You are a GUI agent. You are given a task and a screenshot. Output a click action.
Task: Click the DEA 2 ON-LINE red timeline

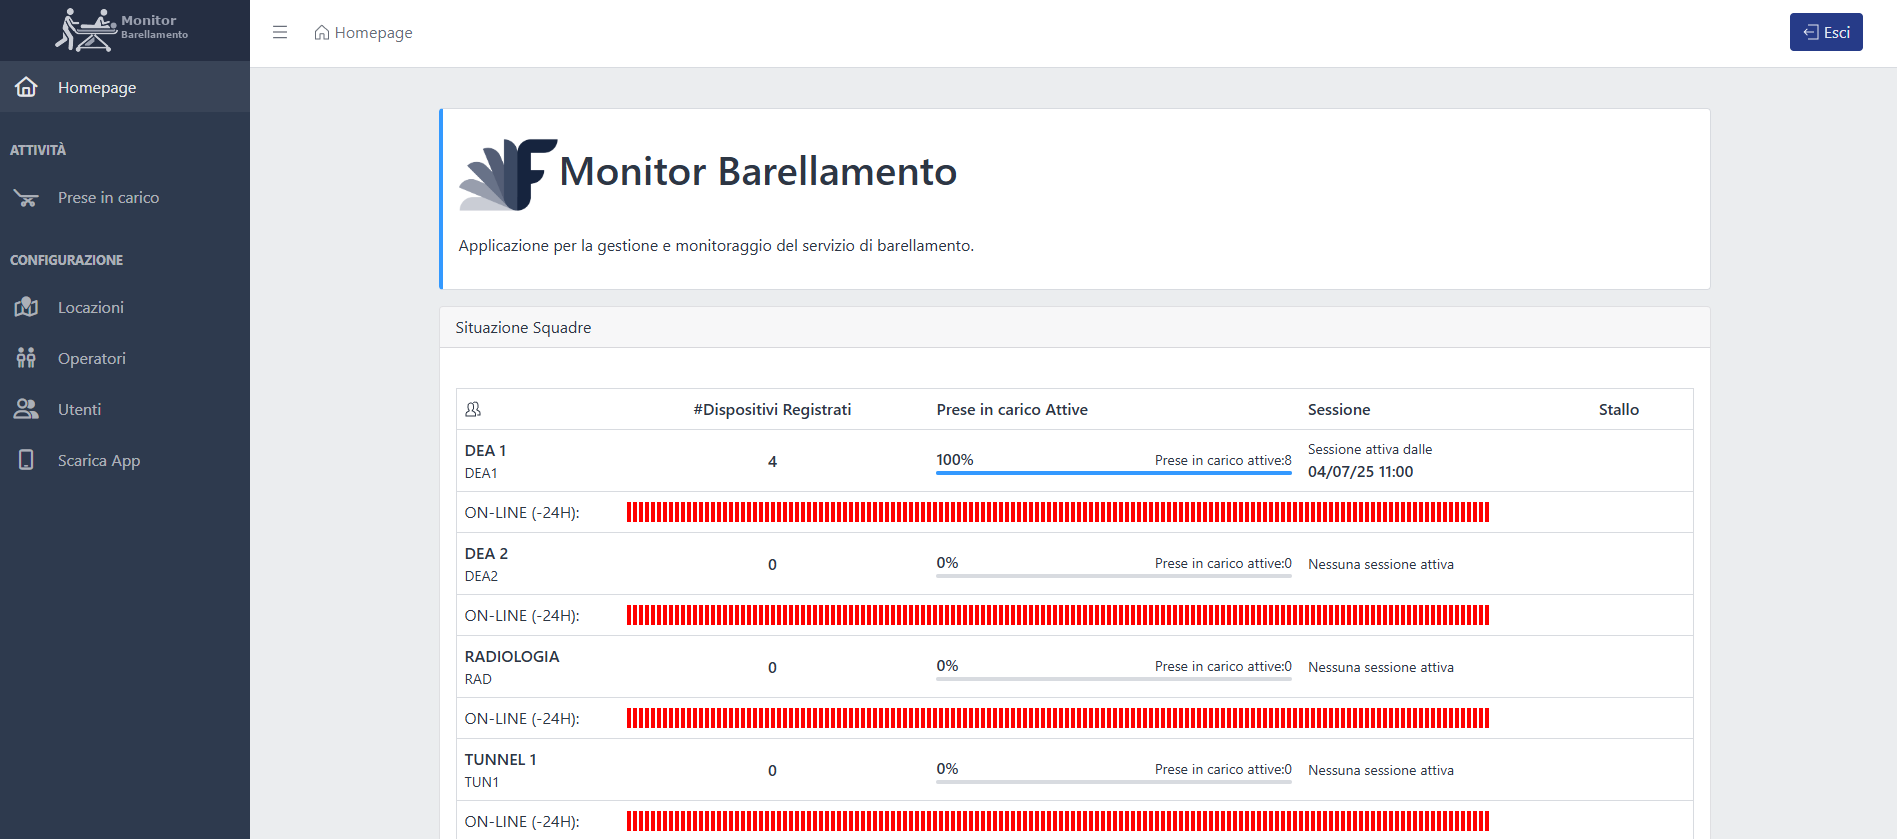pyautogui.click(x=1058, y=615)
